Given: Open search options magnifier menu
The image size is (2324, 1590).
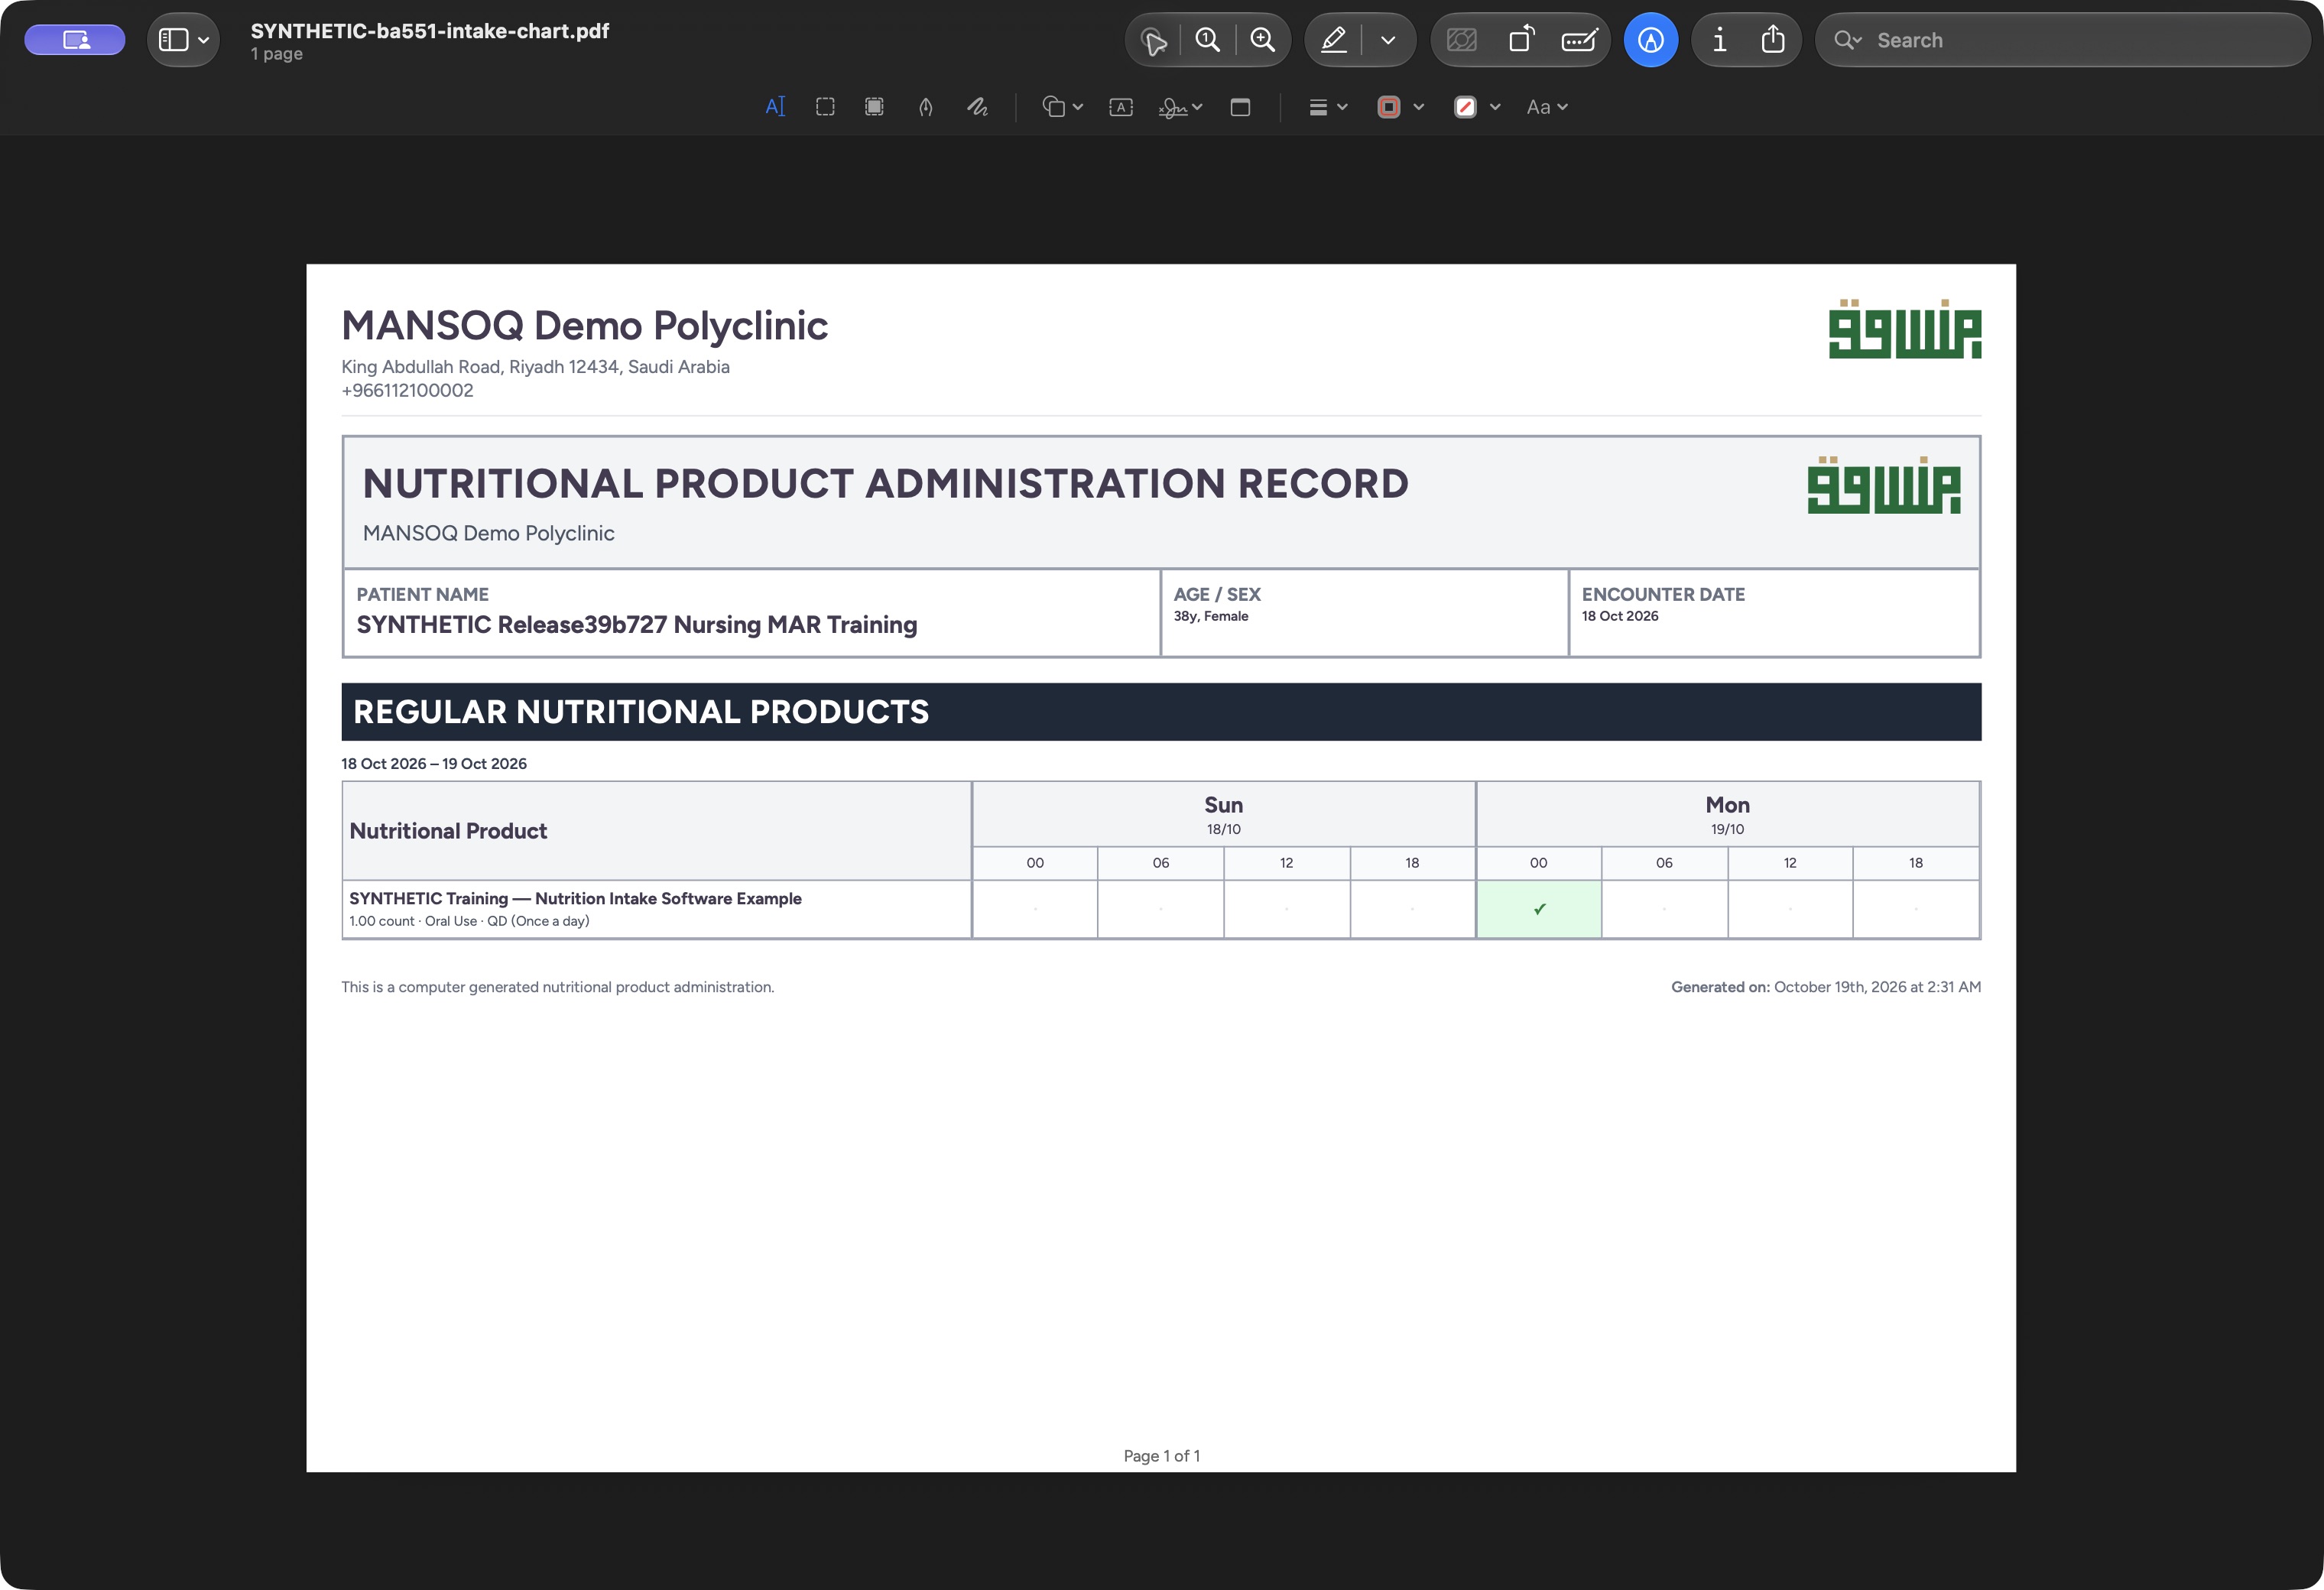Looking at the screenshot, I should point(1847,40).
